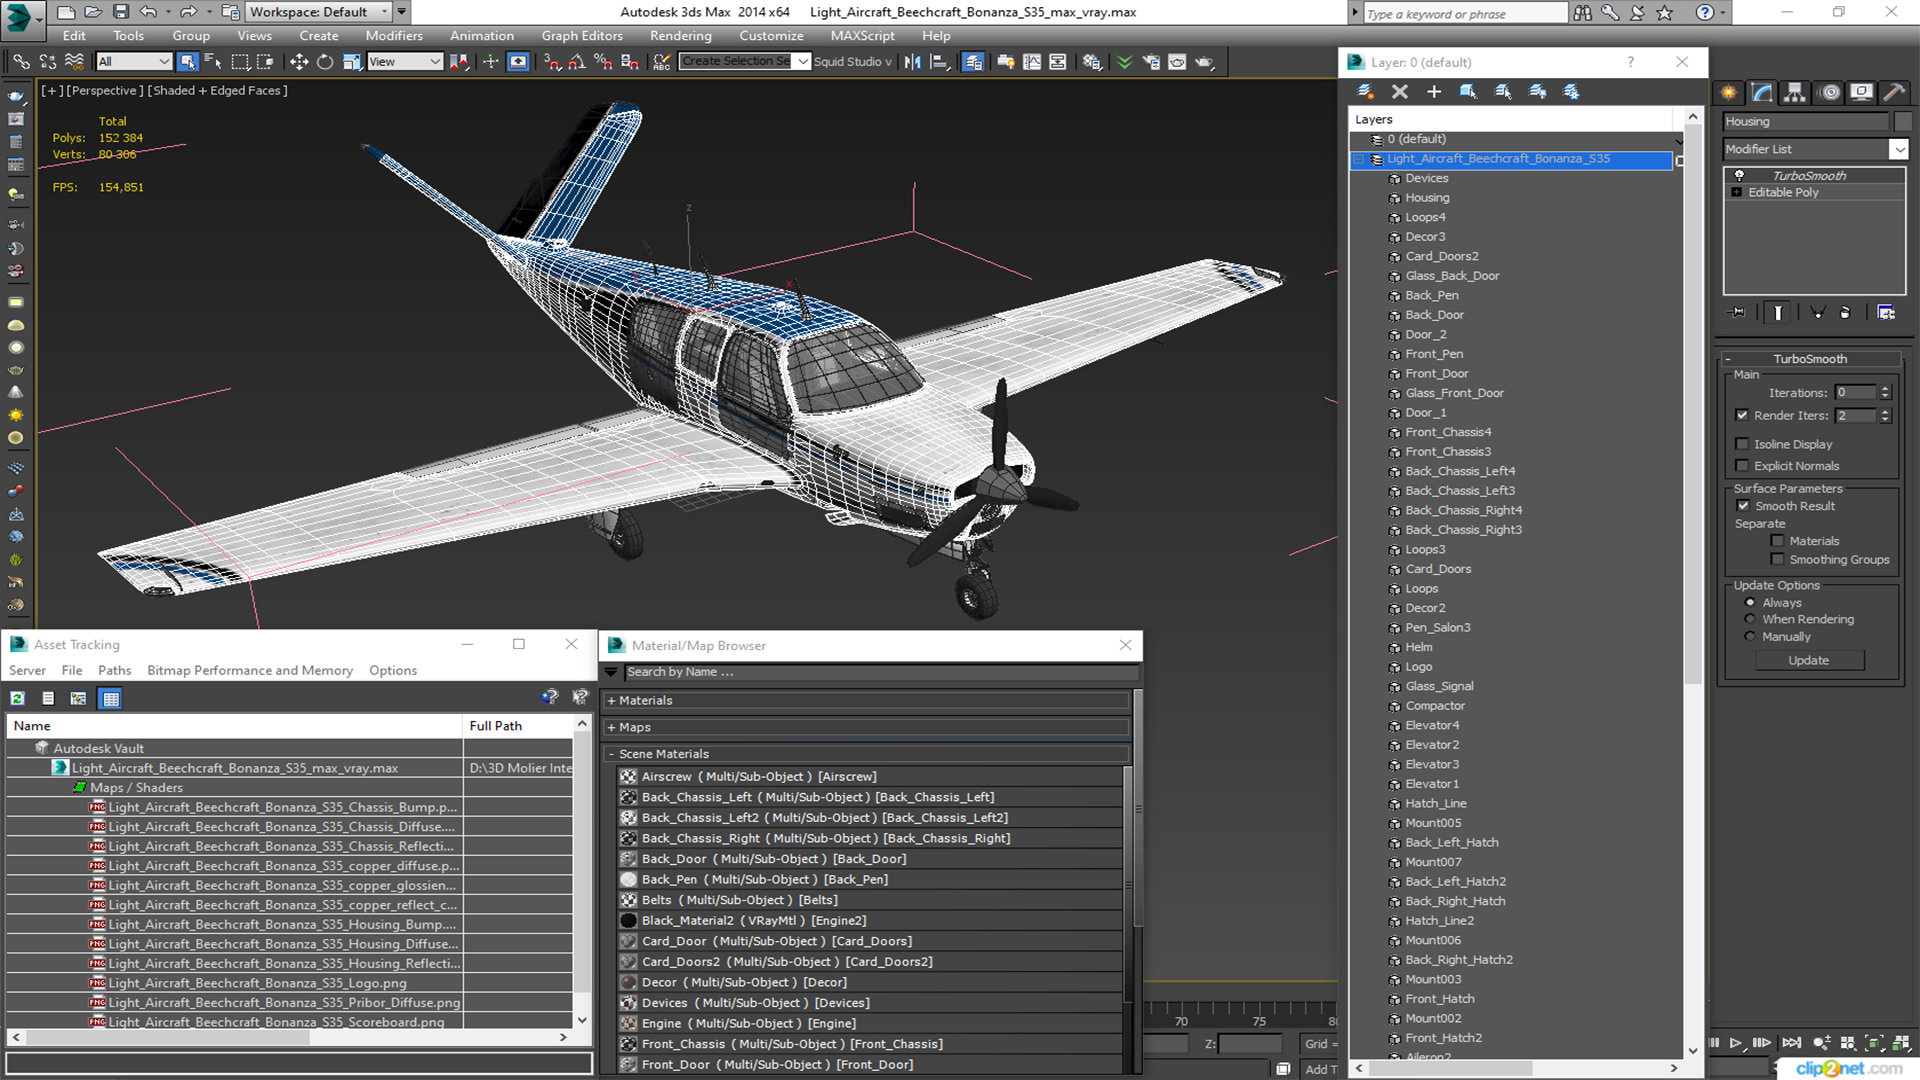Click the Render teapot icon
Screen dimensions: 1920x1080
click(1204, 62)
